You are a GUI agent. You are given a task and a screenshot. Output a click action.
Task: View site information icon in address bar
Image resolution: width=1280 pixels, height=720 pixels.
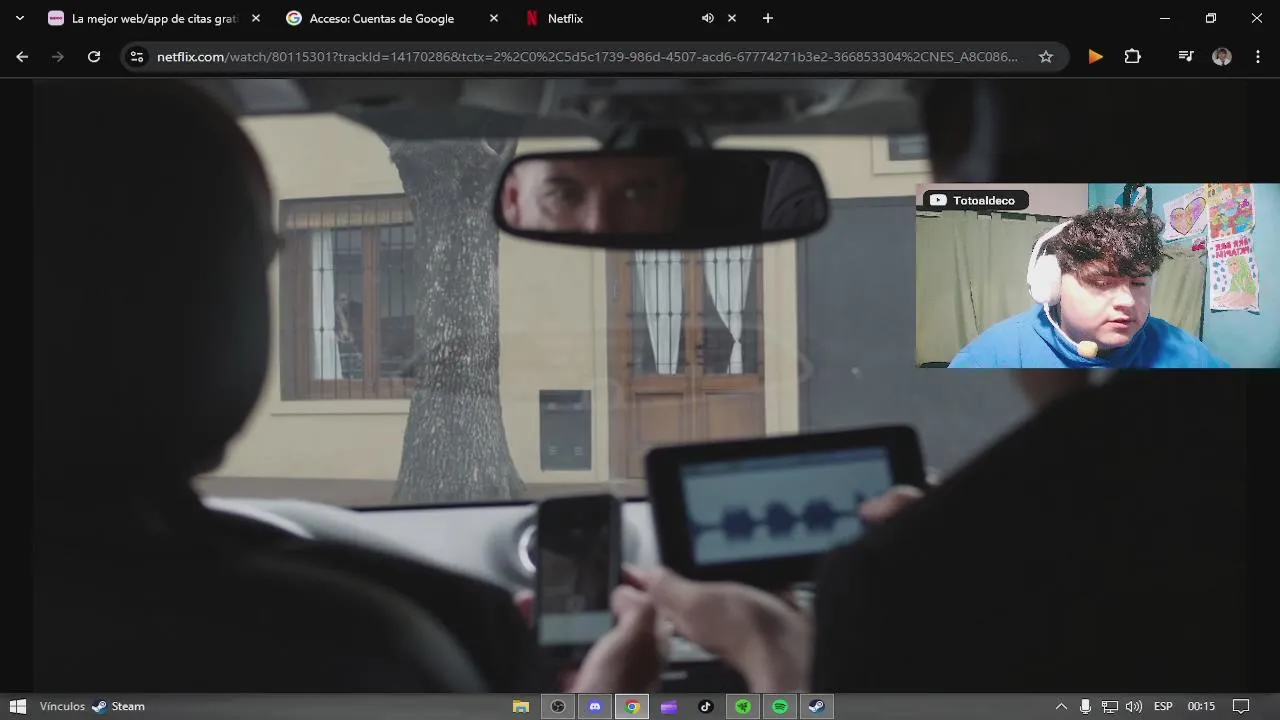click(x=138, y=57)
